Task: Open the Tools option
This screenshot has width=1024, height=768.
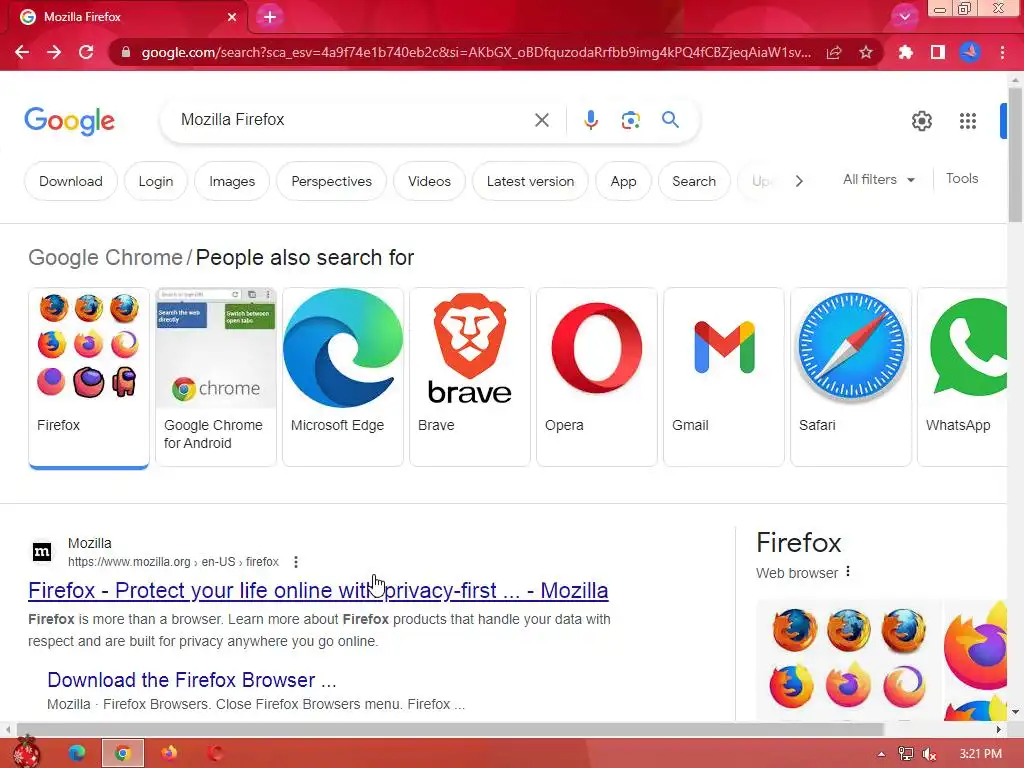Action: coord(962,178)
